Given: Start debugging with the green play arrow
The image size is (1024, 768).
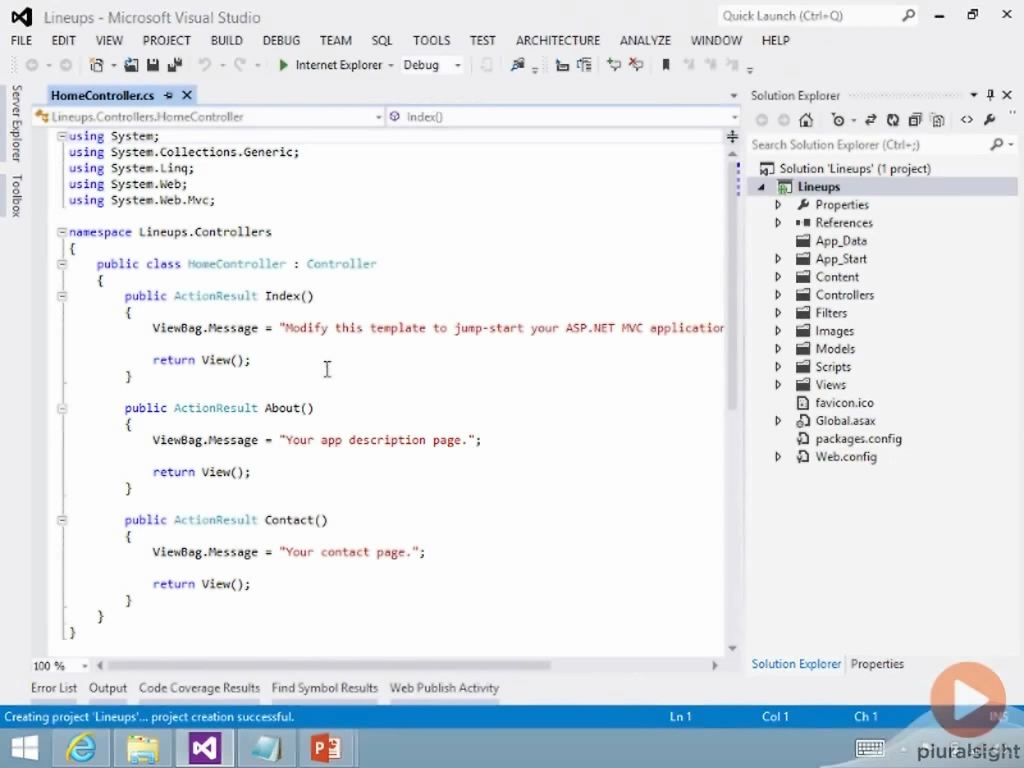Looking at the screenshot, I should [283, 65].
